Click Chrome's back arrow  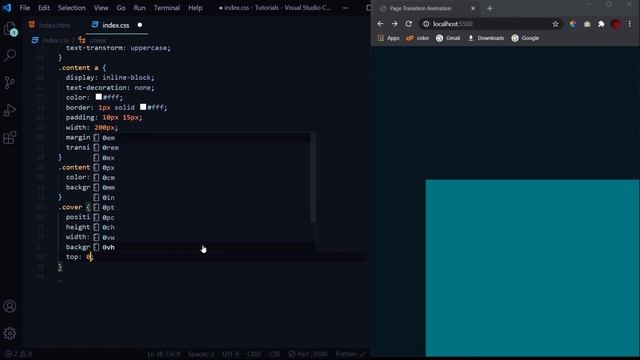(x=380, y=24)
